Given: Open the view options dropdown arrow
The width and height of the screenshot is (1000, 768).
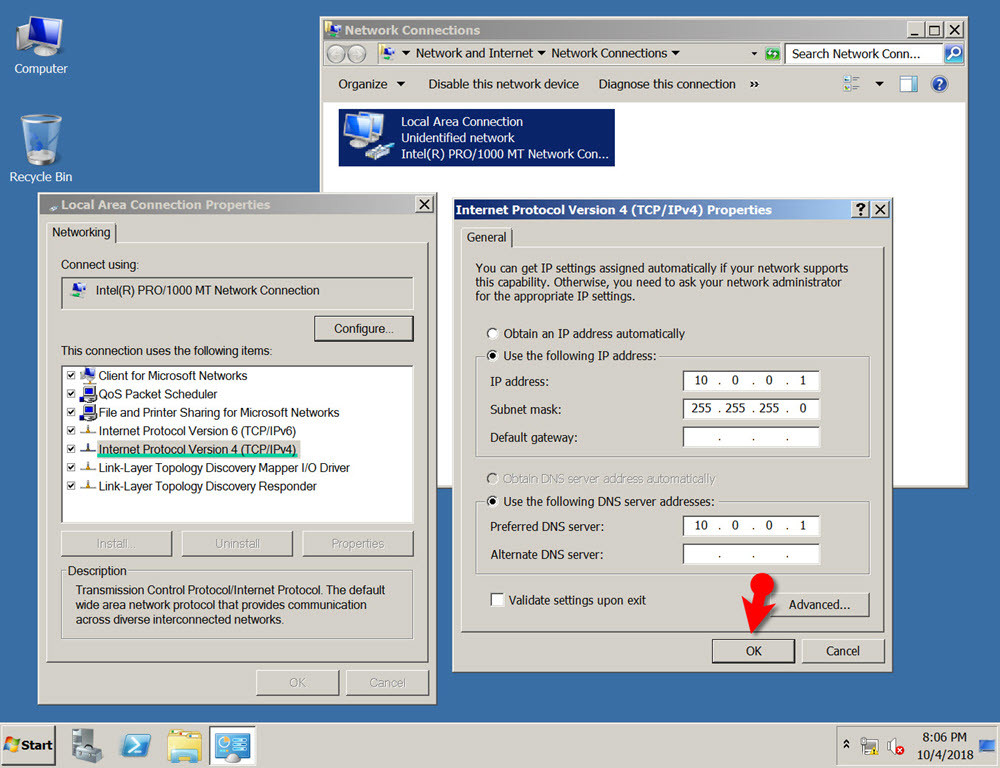Looking at the screenshot, I should (x=879, y=84).
